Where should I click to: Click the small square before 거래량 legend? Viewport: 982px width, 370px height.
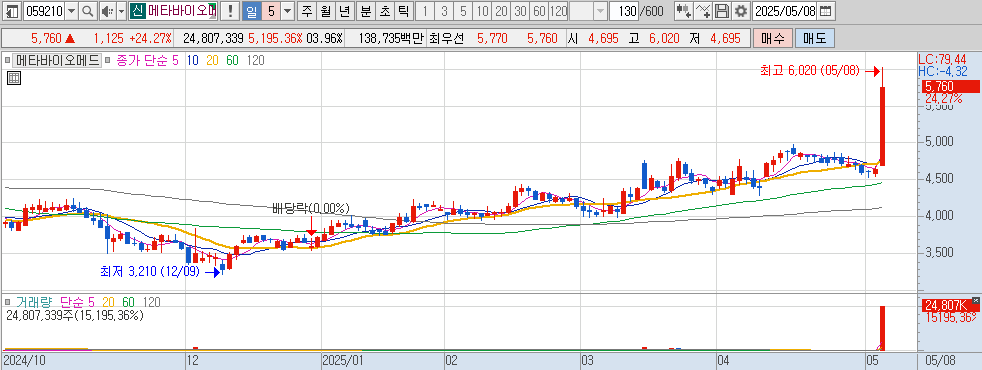[x=8, y=302]
